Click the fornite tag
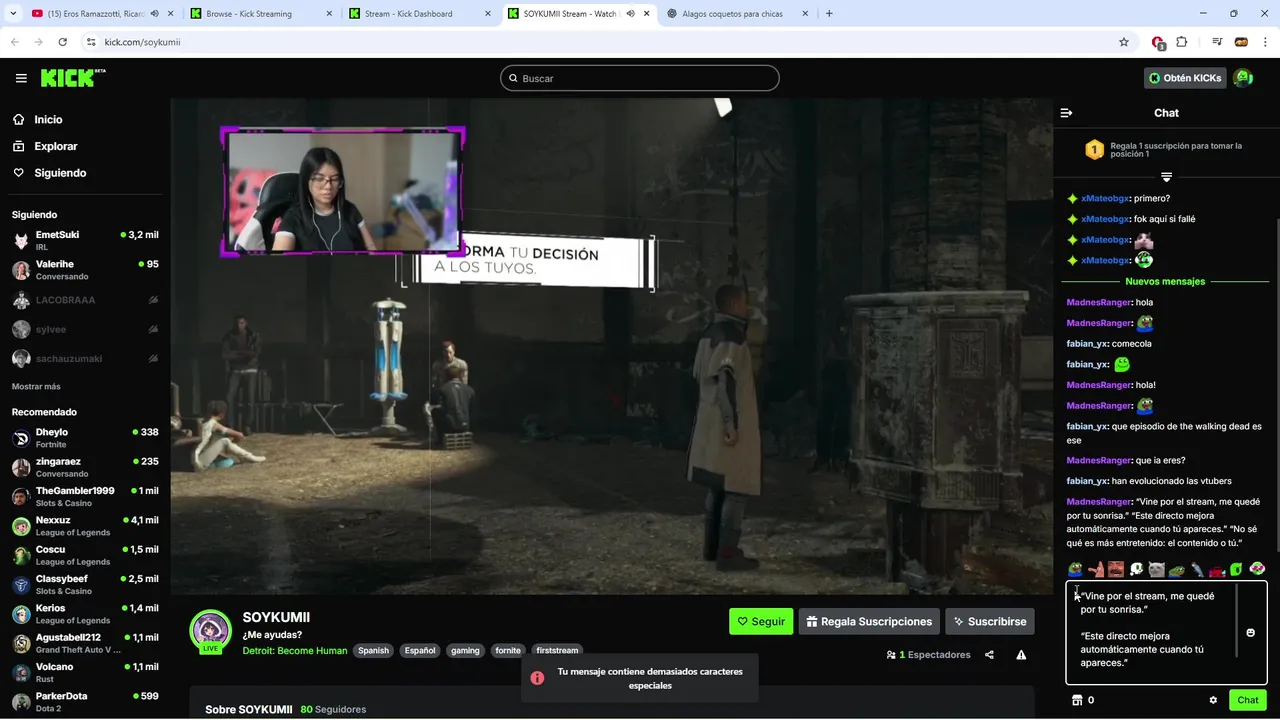 (x=508, y=651)
